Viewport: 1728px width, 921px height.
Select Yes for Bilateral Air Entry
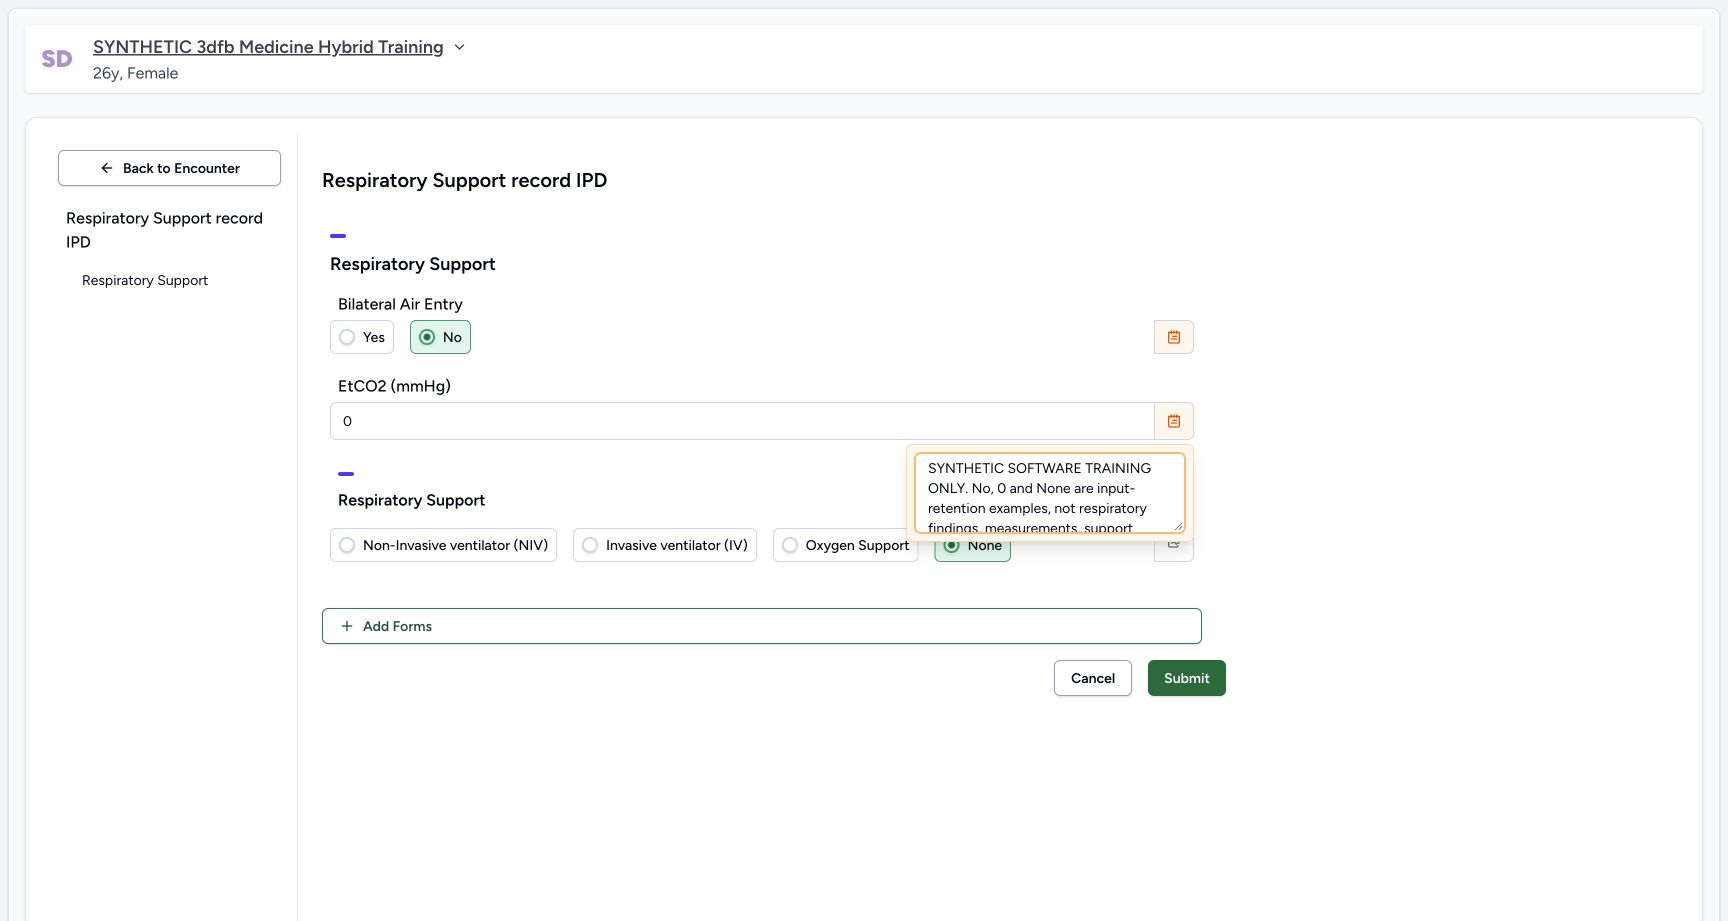[x=362, y=337]
